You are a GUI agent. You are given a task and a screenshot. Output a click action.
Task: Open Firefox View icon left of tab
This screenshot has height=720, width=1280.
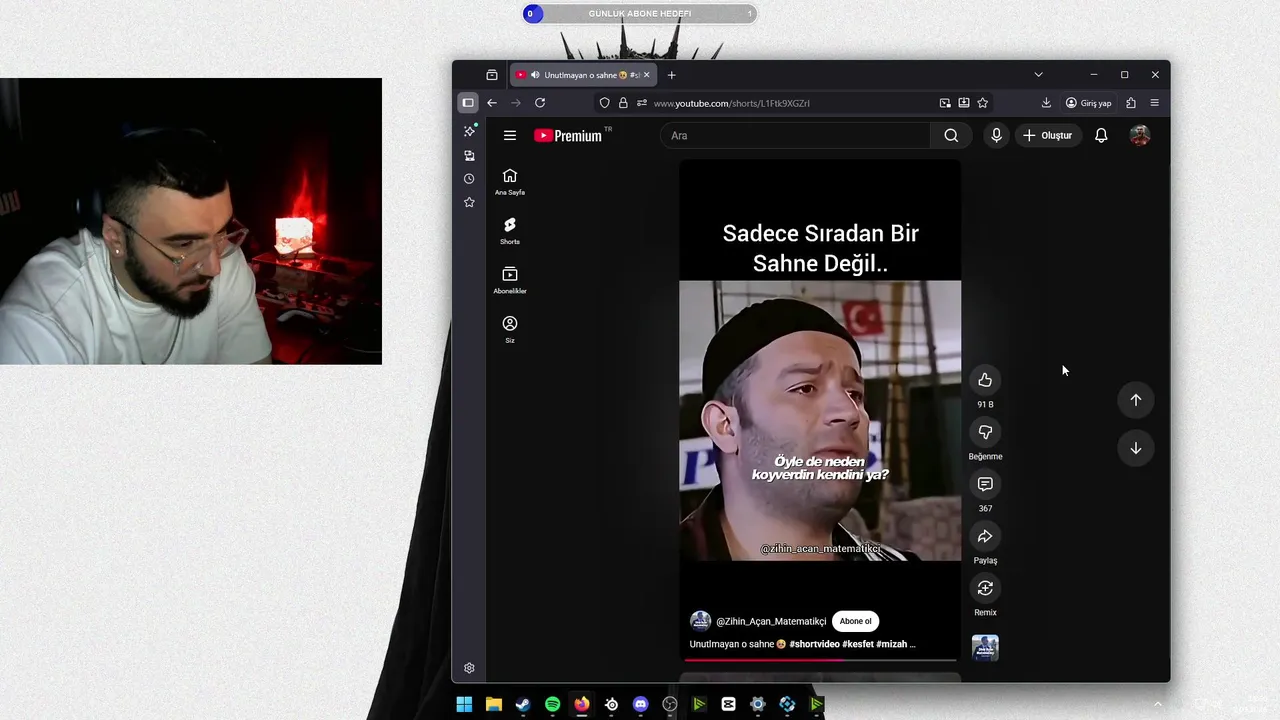(x=492, y=75)
